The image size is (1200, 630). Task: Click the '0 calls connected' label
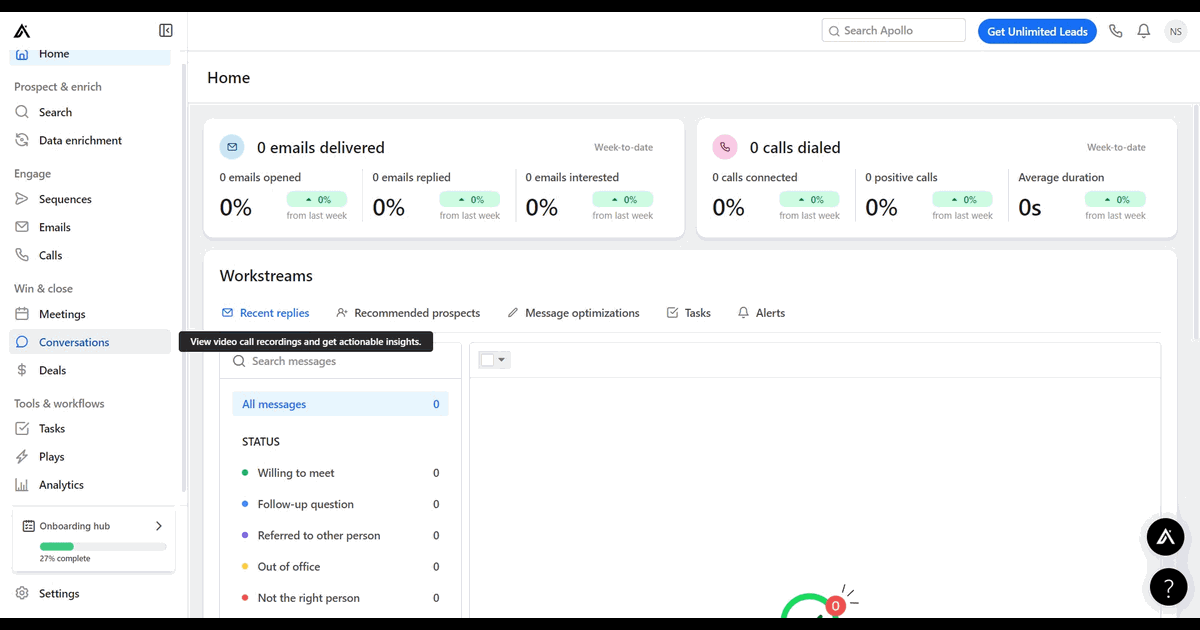coord(755,177)
